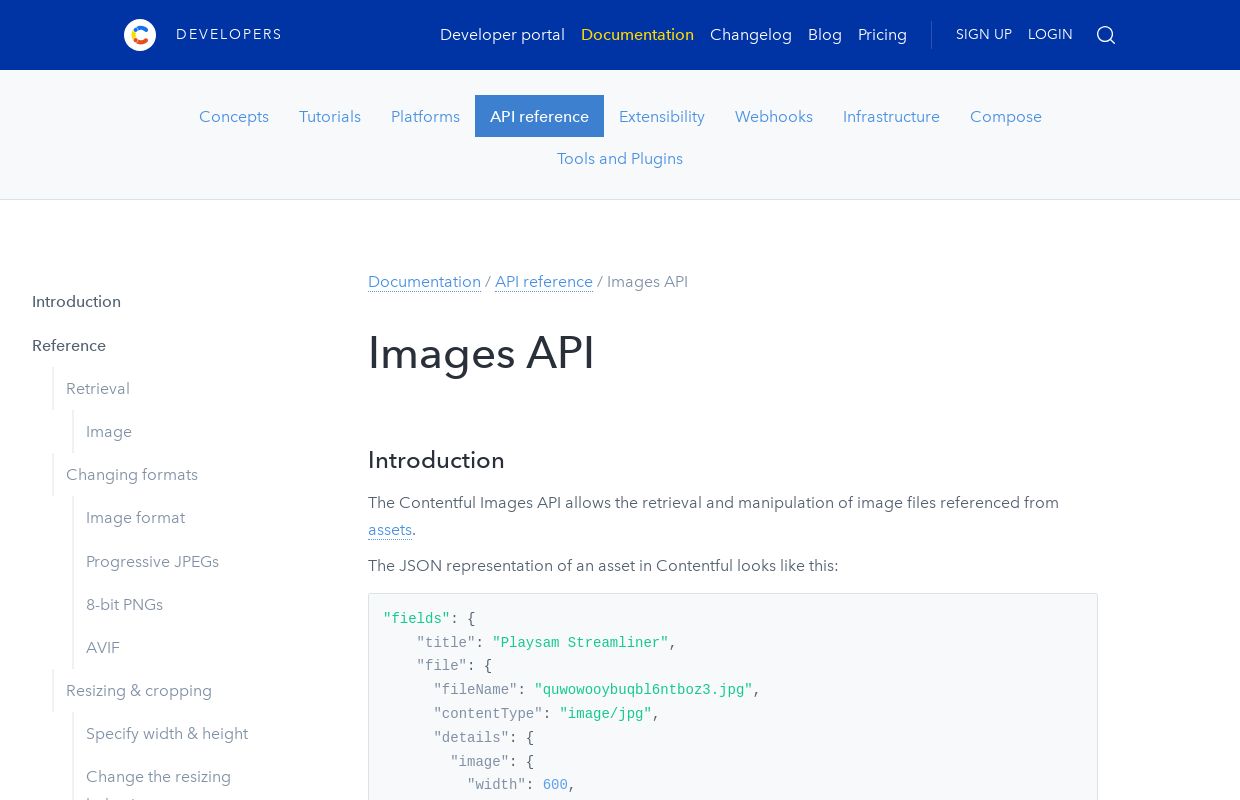Click the "Playsam Streamliner" title value

click(580, 643)
